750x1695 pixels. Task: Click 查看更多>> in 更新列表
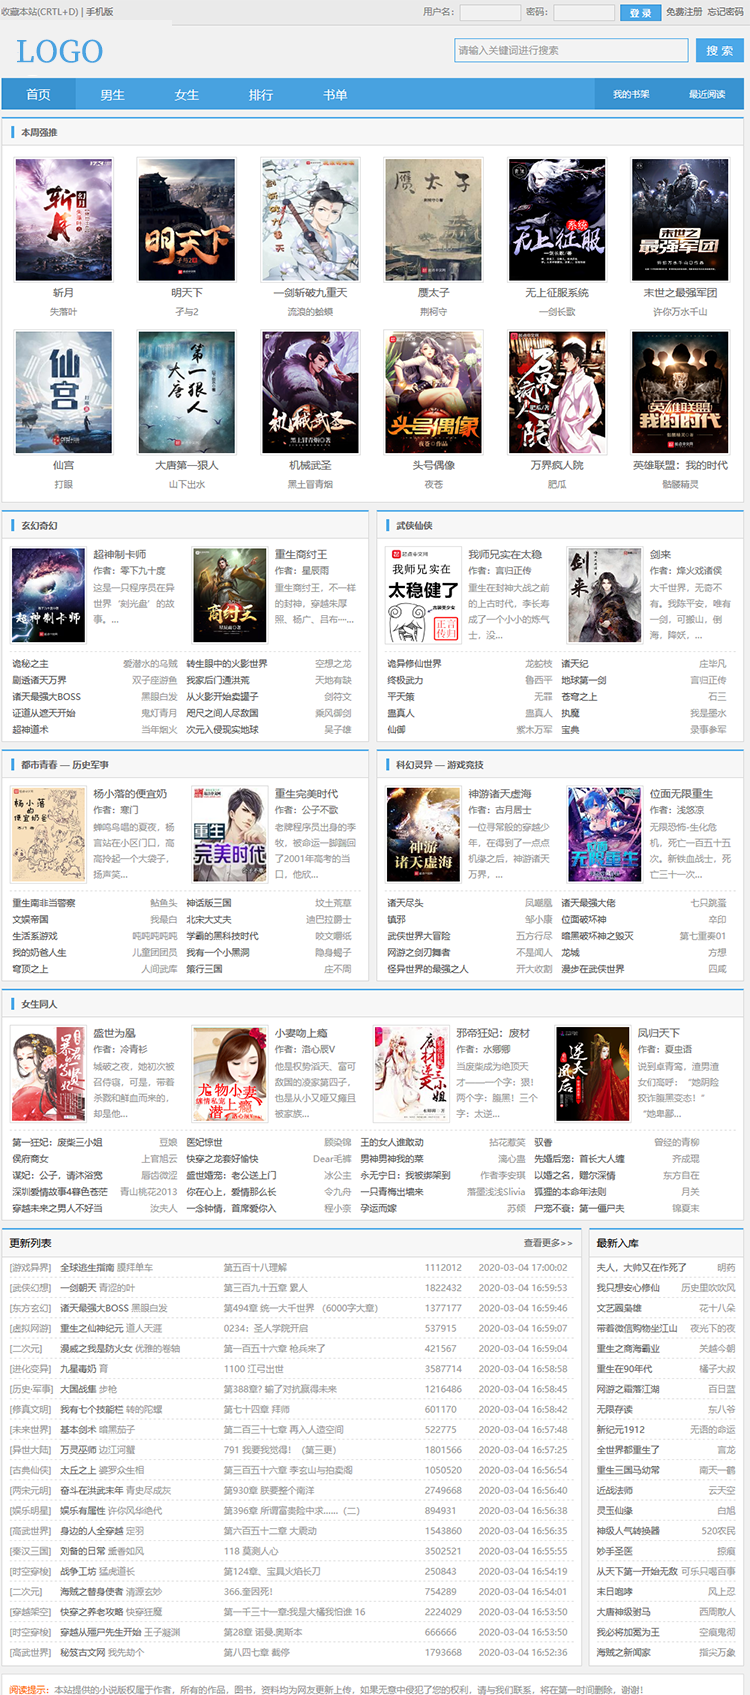click(x=548, y=1243)
